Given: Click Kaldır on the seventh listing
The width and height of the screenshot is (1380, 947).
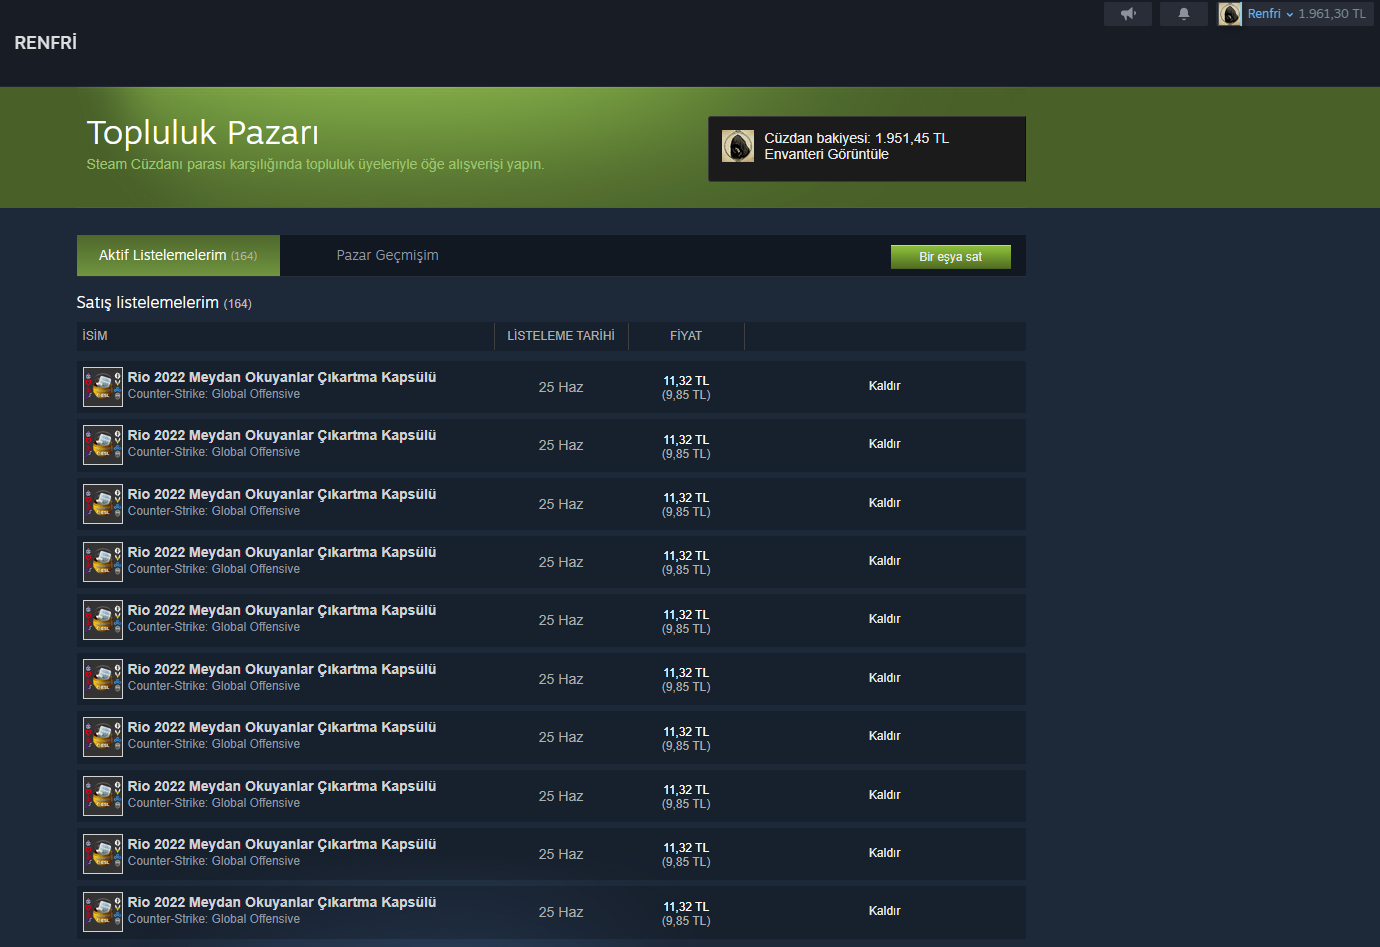Looking at the screenshot, I should point(885,736).
